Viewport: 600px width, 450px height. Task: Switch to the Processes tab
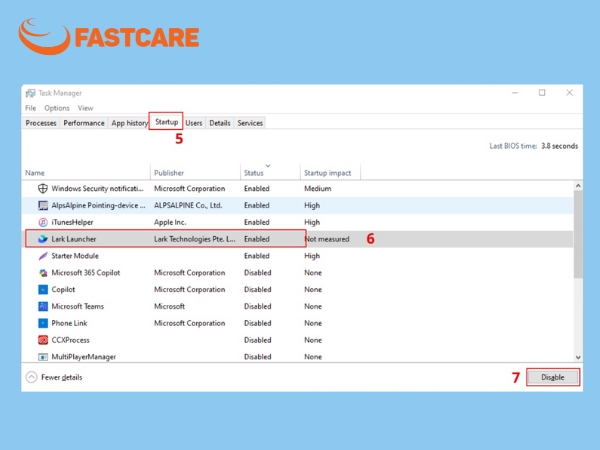pyautogui.click(x=41, y=123)
